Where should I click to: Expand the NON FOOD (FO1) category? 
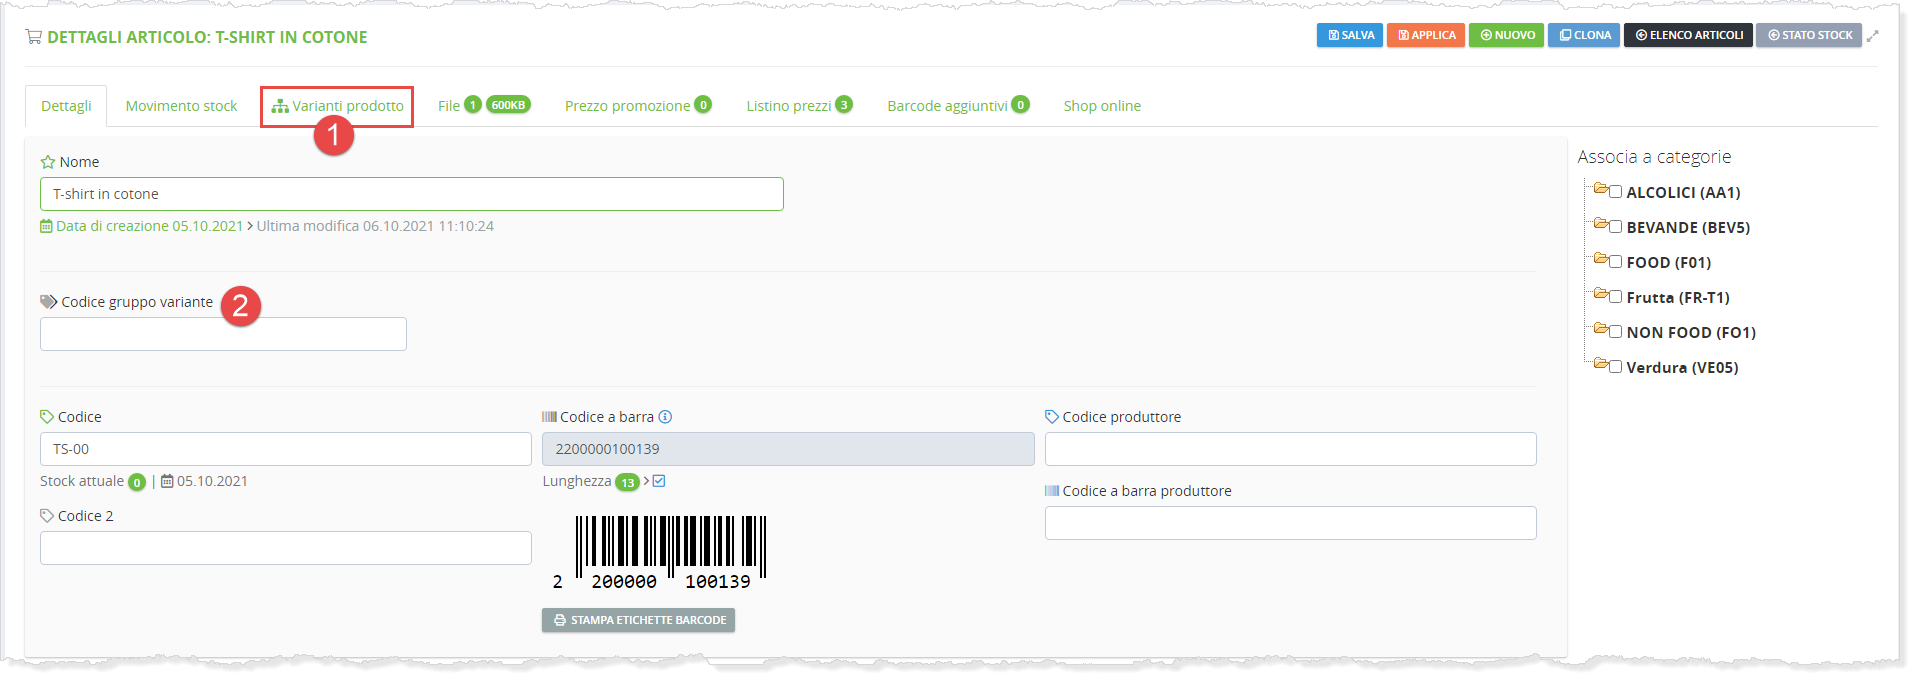(x=1600, y=329)
